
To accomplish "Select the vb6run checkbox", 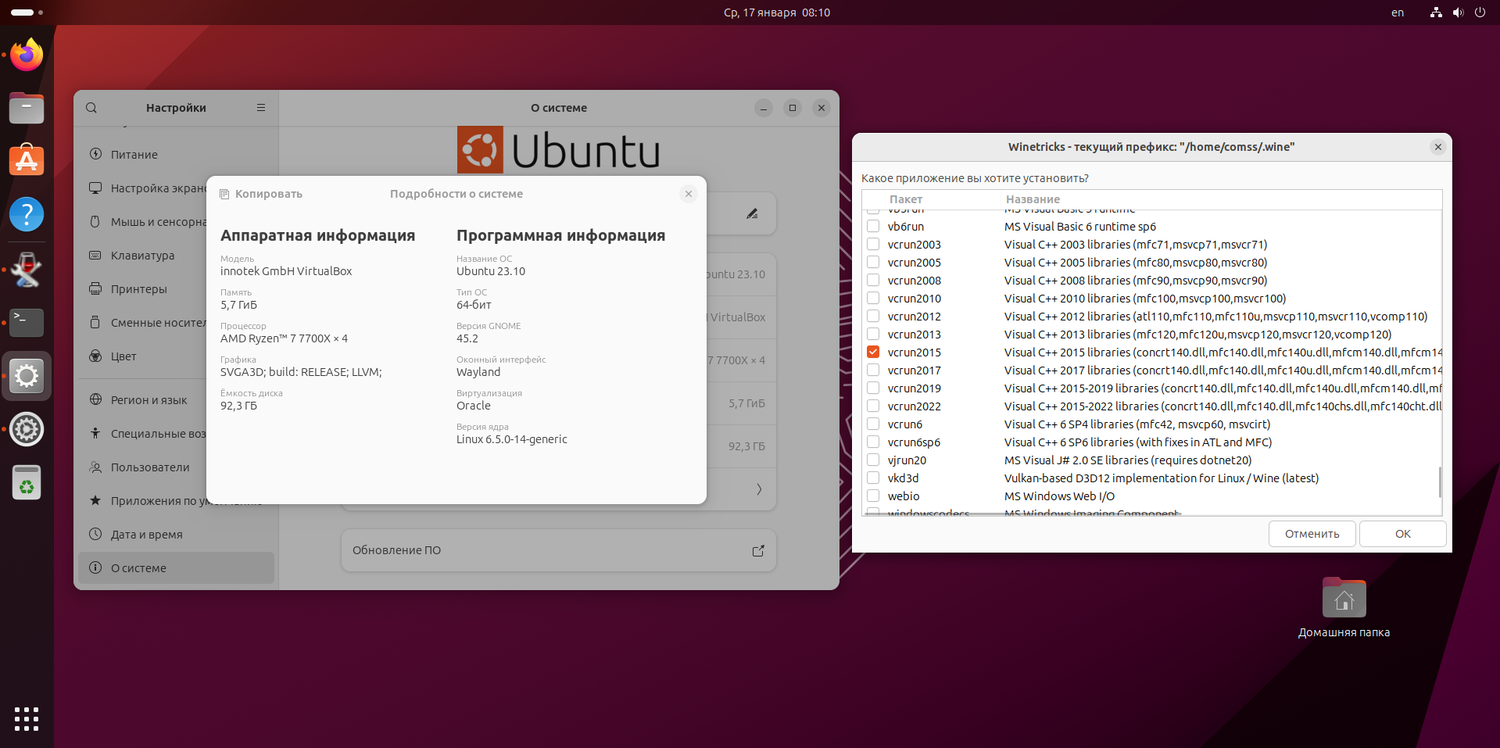I will coord(873,226).
